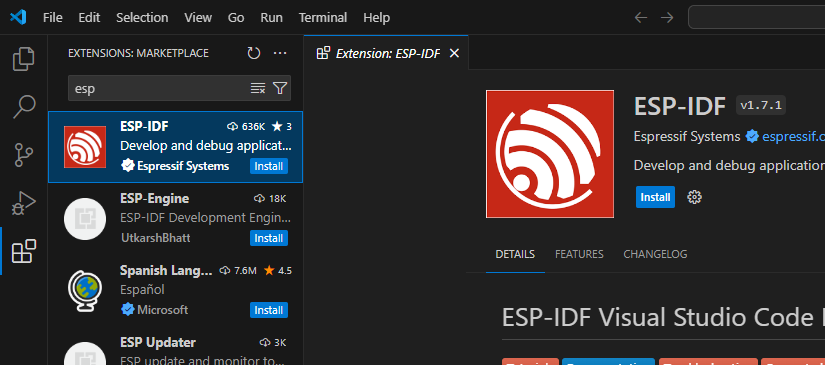Image resolution: width=825 pixels, height=365 pixels.
Task: Open the Search view in activity bar
Action: pyautogui.click(x=24, y=107)
